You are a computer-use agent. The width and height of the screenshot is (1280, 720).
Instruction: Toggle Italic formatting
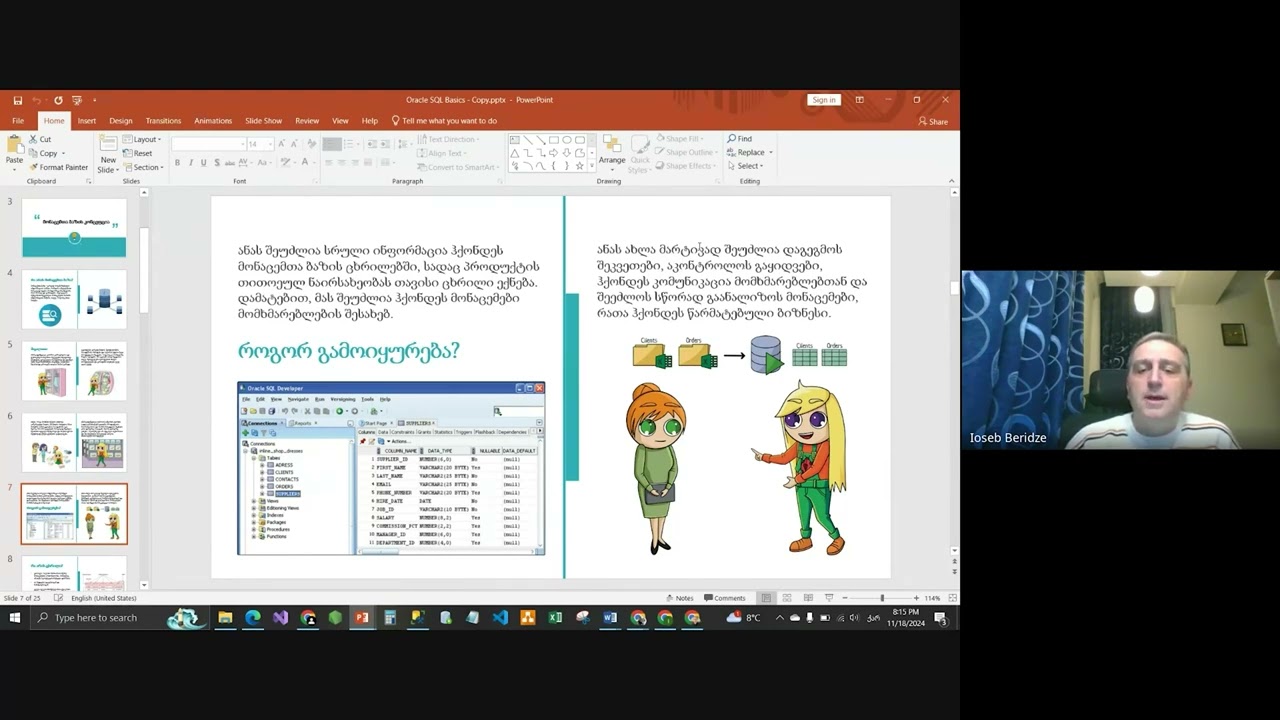(x=190, y=163)
